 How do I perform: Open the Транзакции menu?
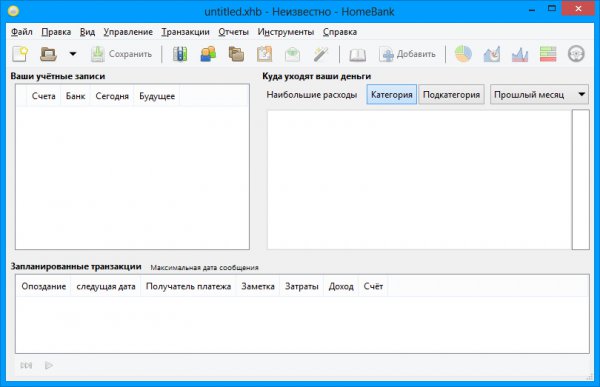click(x=186, y=32)
